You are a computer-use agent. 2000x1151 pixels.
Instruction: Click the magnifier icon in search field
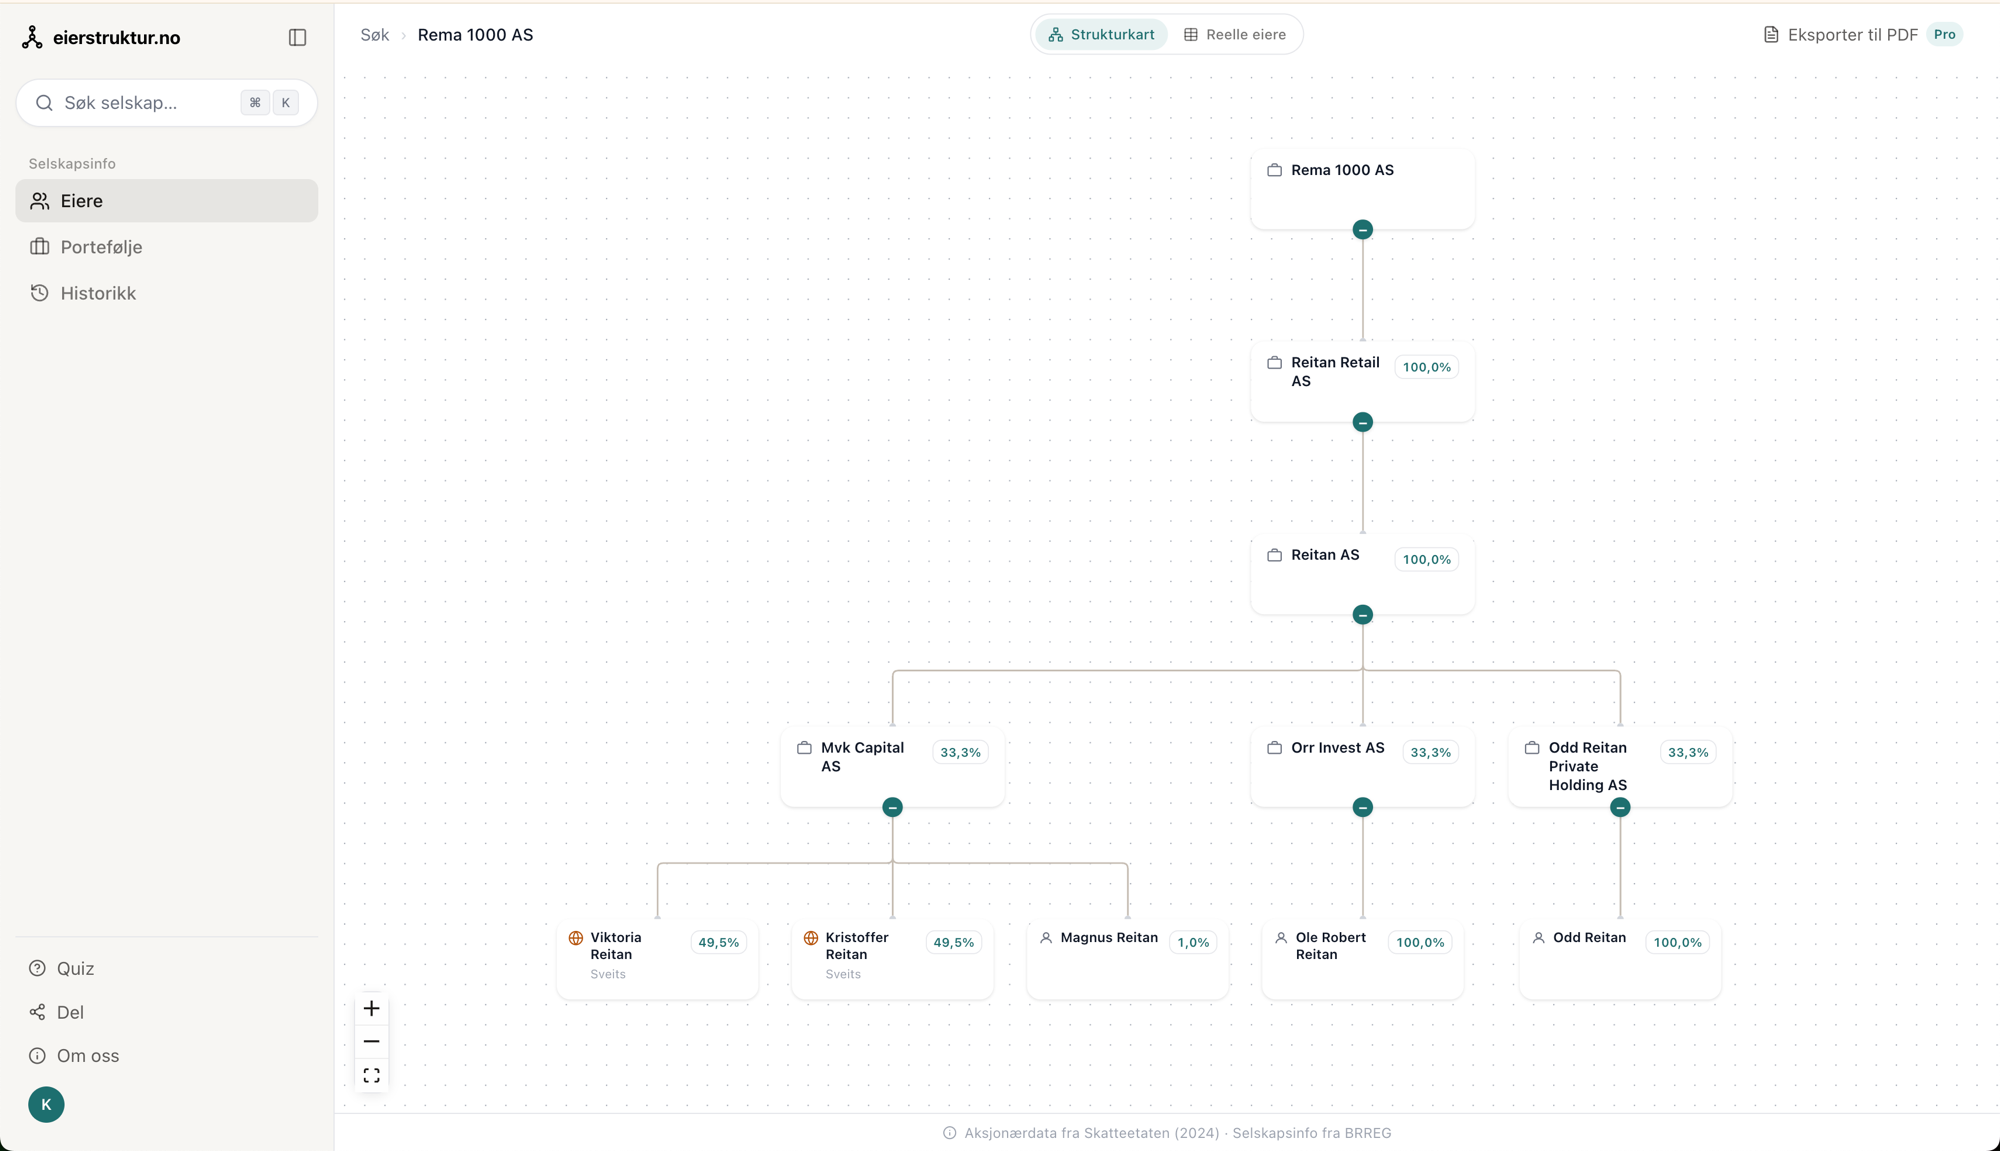44,103
